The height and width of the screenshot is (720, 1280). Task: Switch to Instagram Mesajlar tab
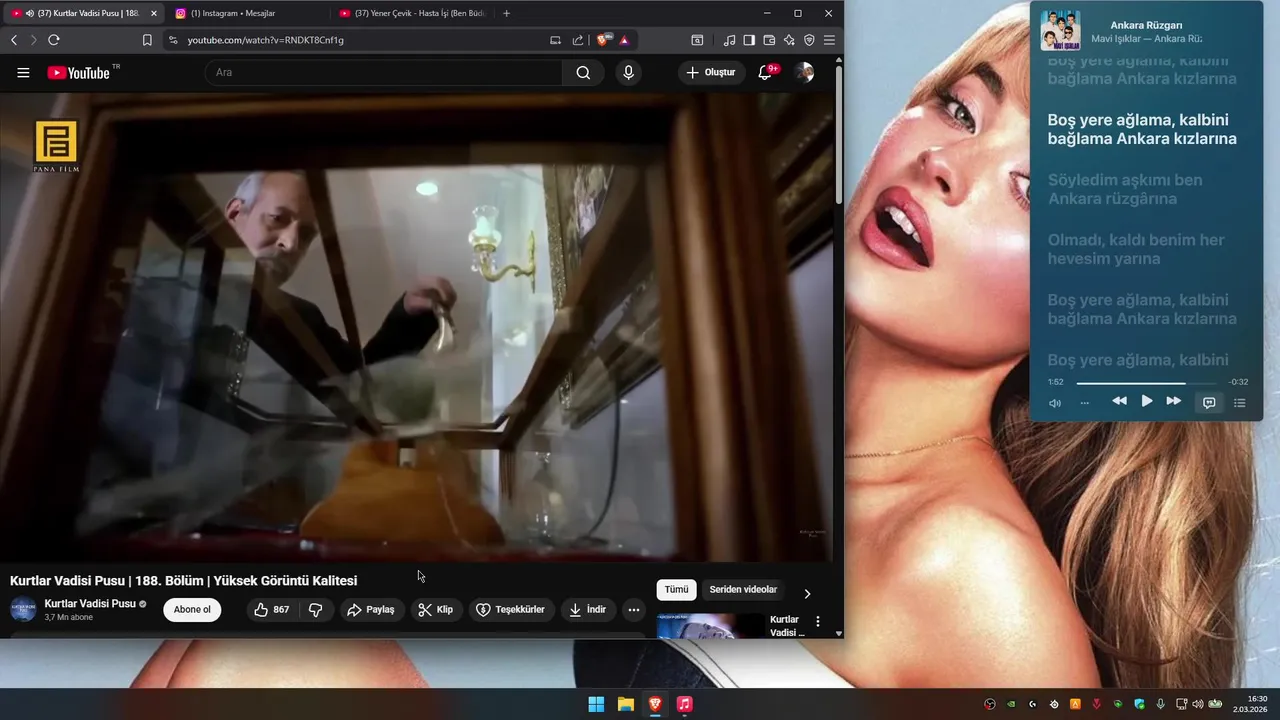[247, 13]
